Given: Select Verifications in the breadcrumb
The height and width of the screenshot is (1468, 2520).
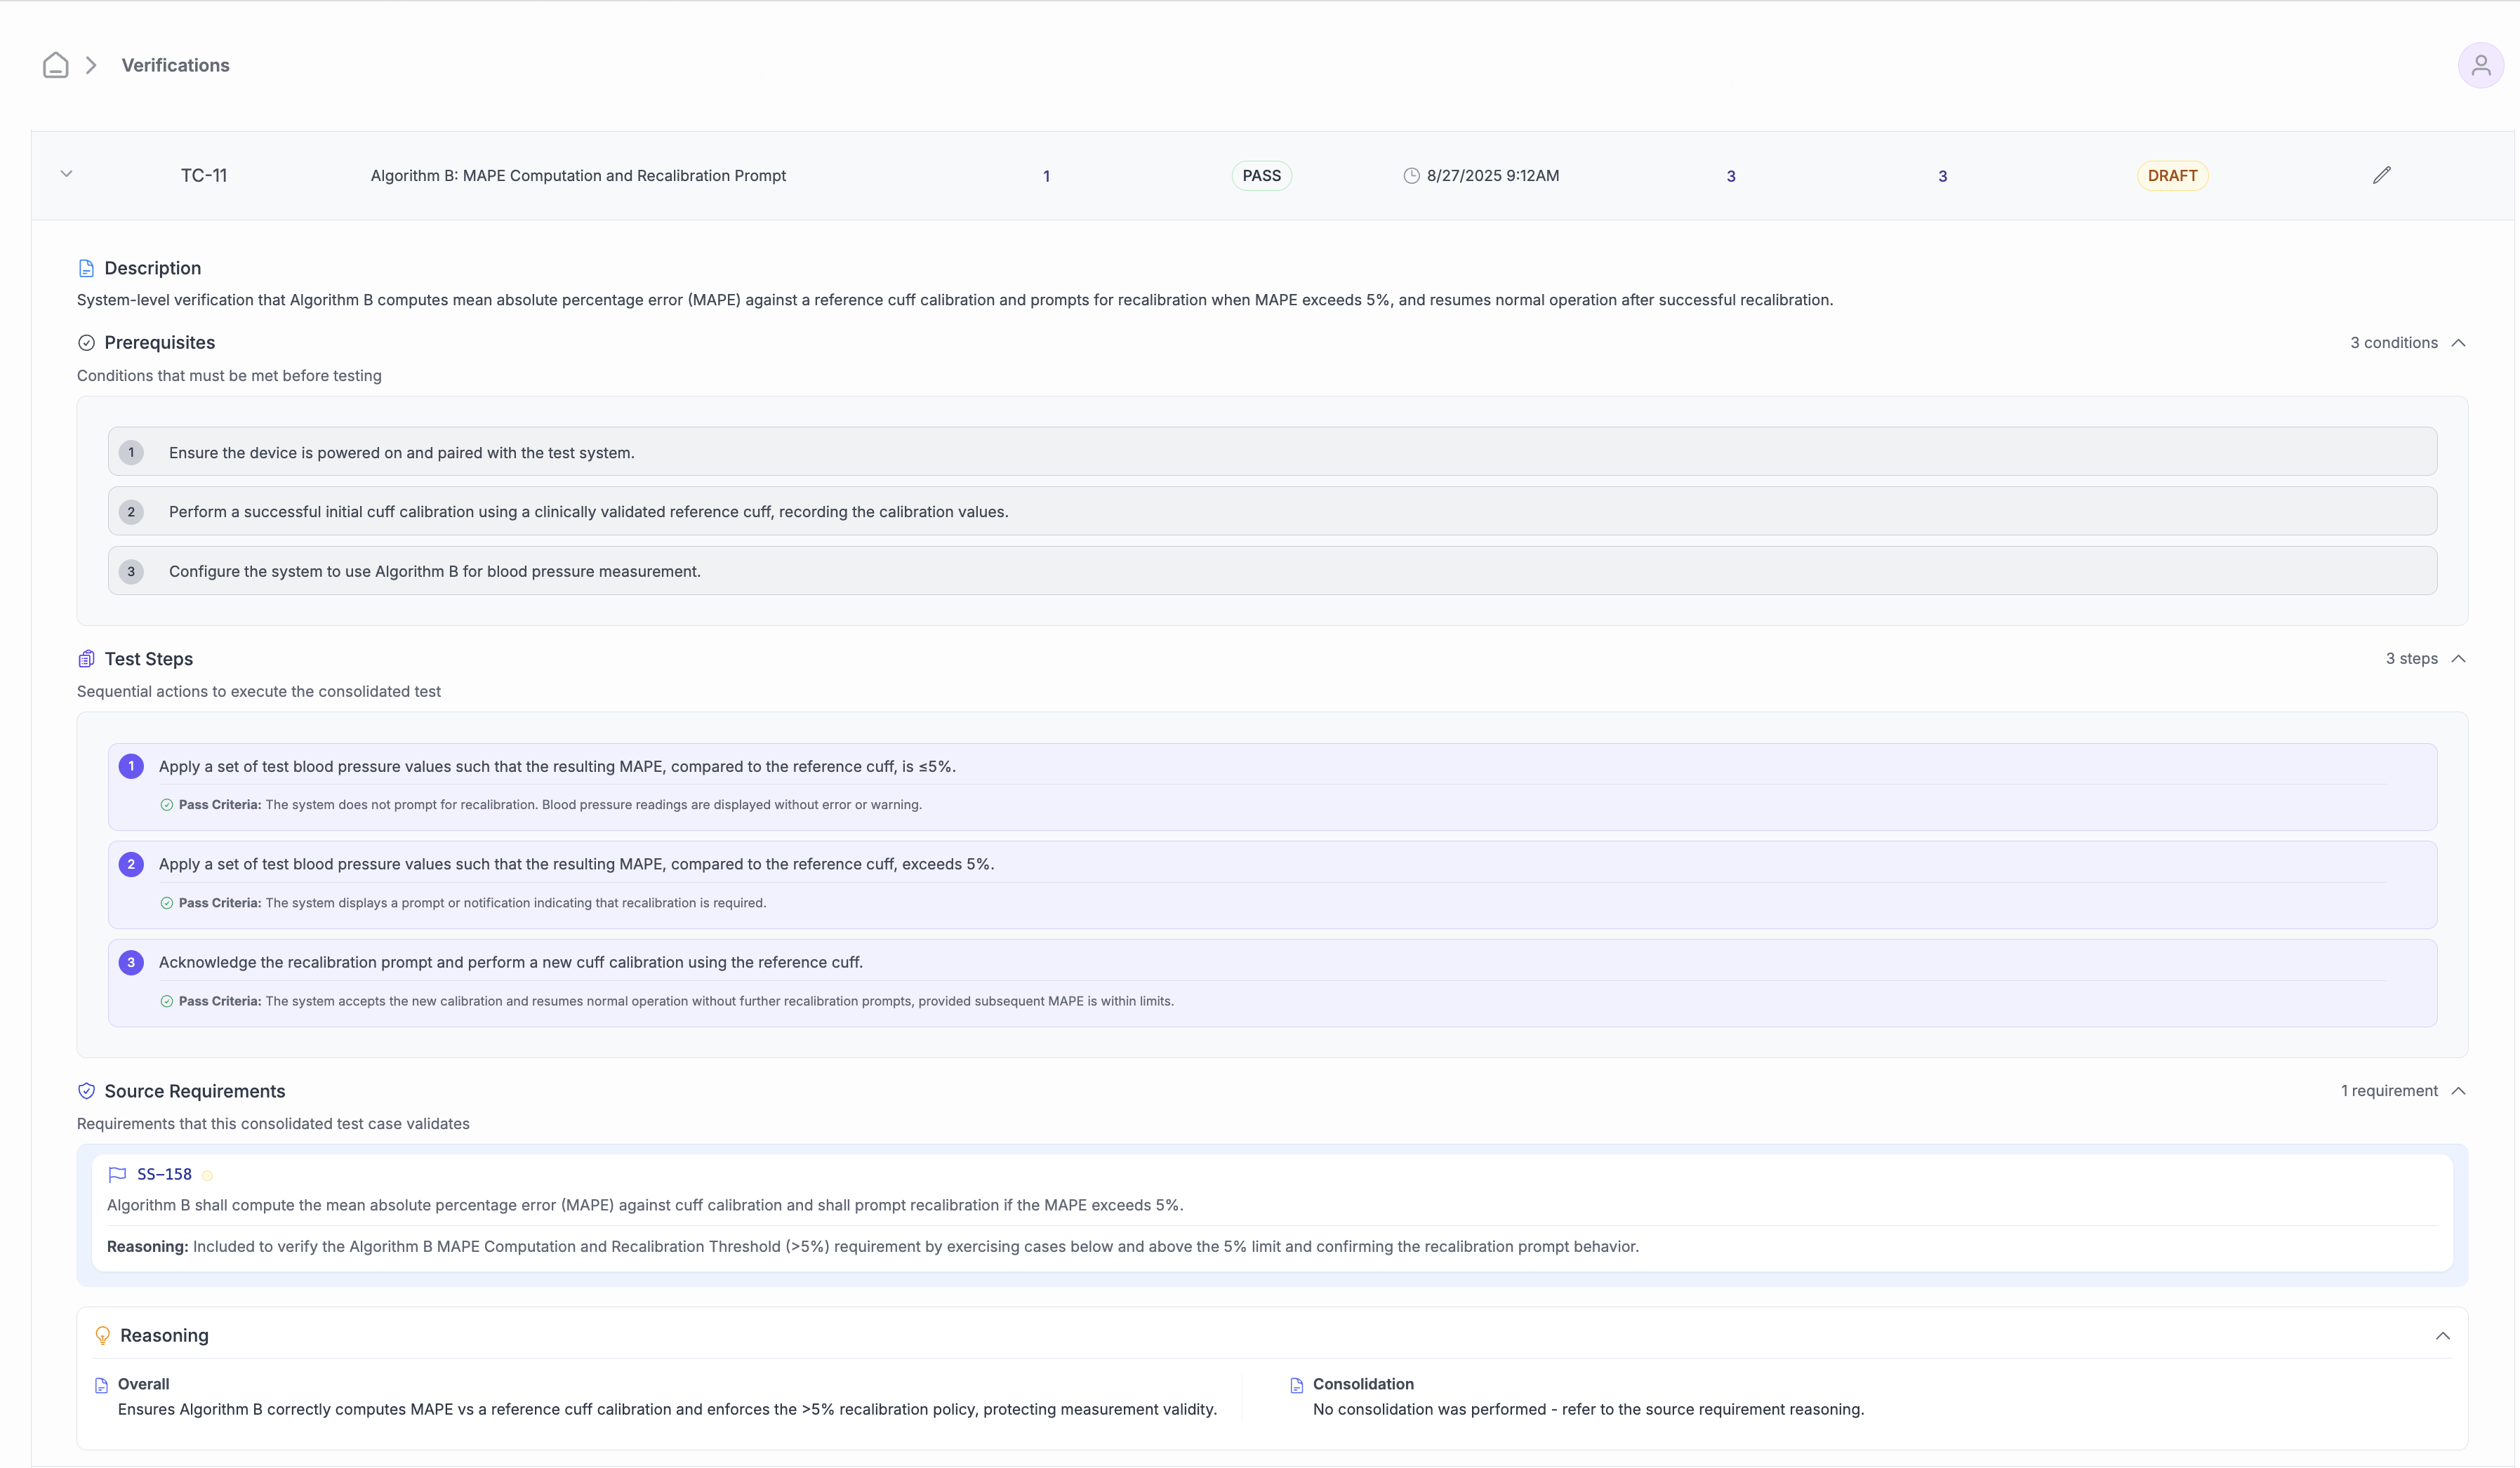Looking at the screenshot, I should pos(175,64).
